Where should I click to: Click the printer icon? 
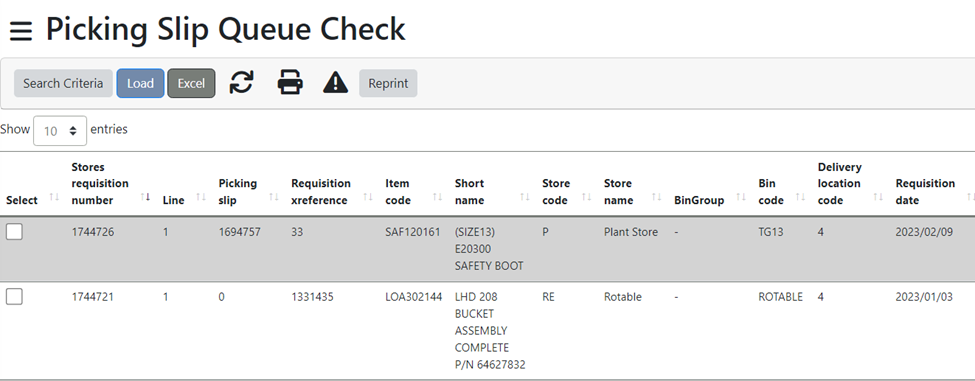pos(290,83)
